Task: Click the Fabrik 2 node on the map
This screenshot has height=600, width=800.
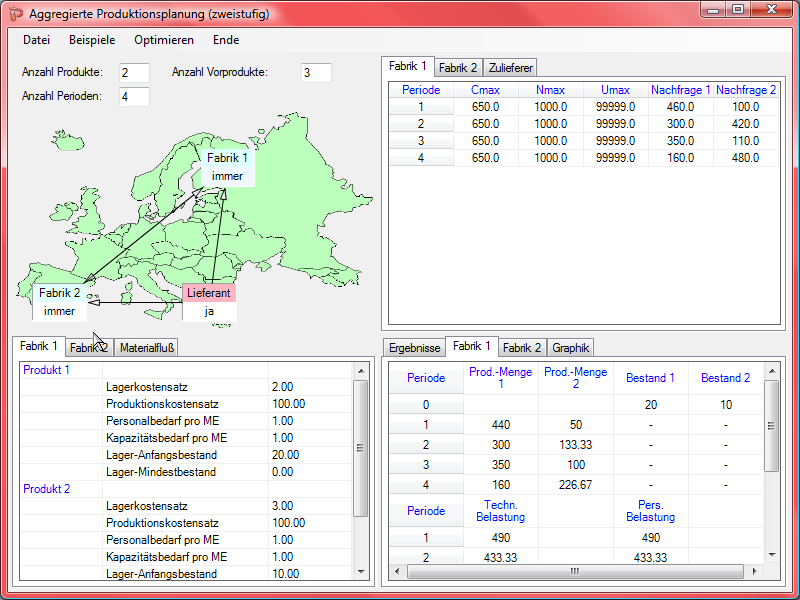Action: [59, 301]
